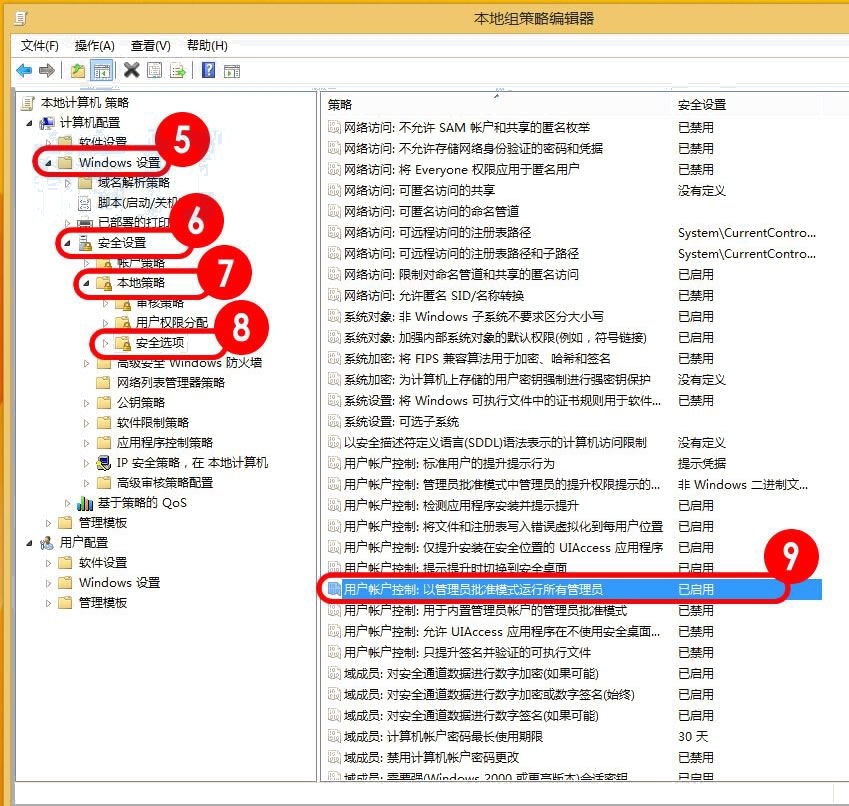Collapse the 用户配置 tree node
This screenshot has width=849, height=806.
[29, 543]
